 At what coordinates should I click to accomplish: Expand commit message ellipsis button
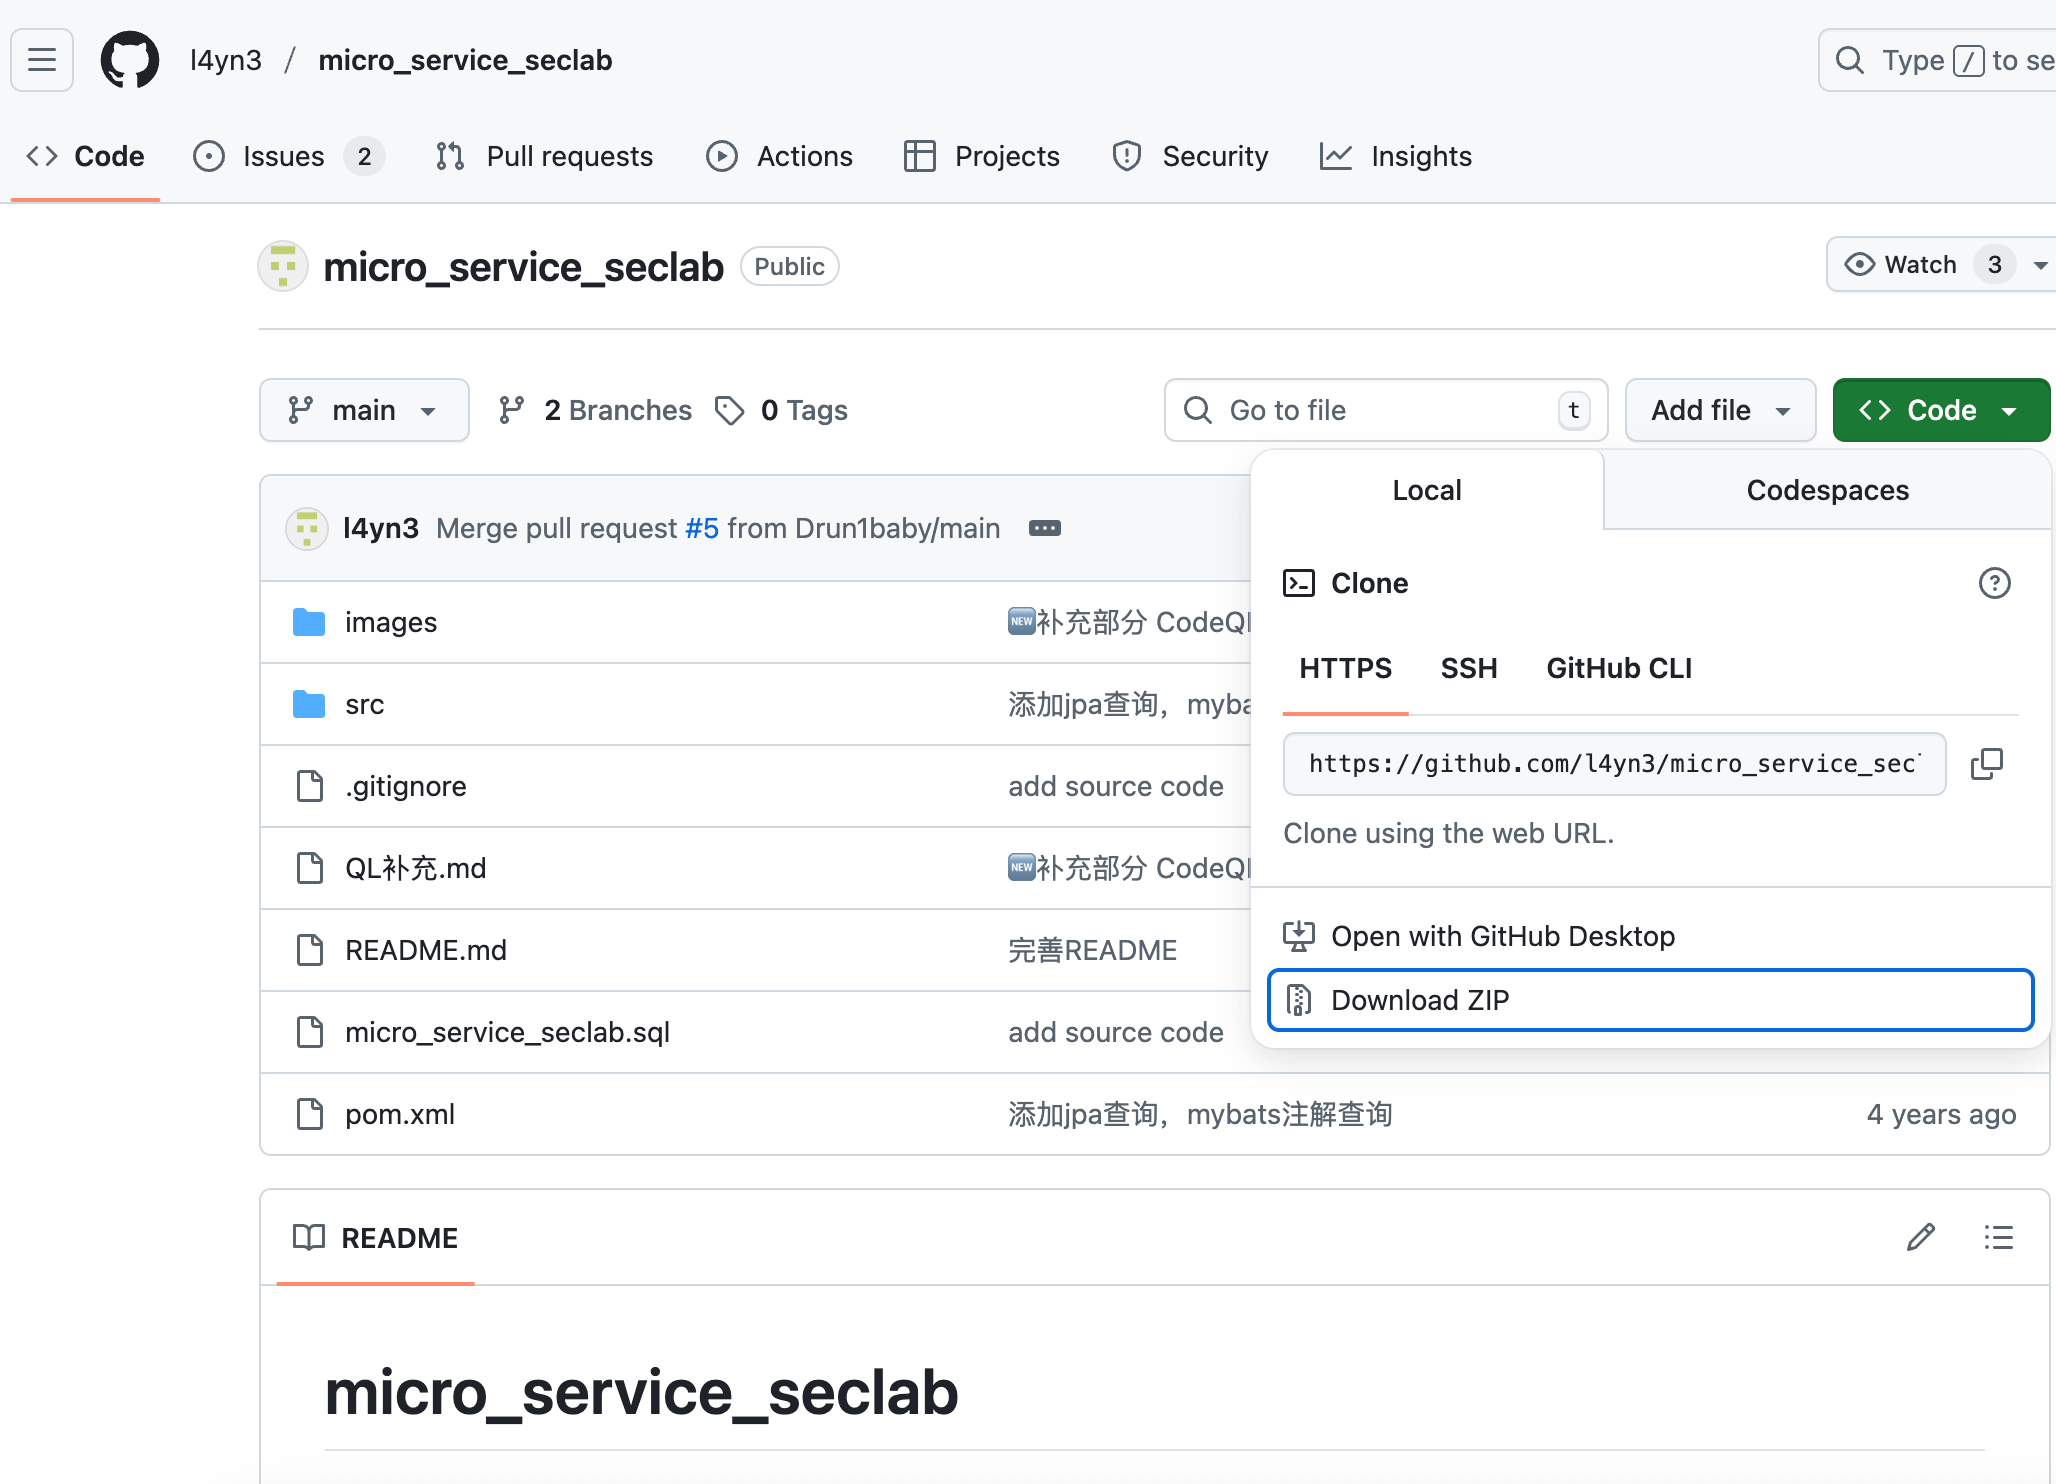1045,528
